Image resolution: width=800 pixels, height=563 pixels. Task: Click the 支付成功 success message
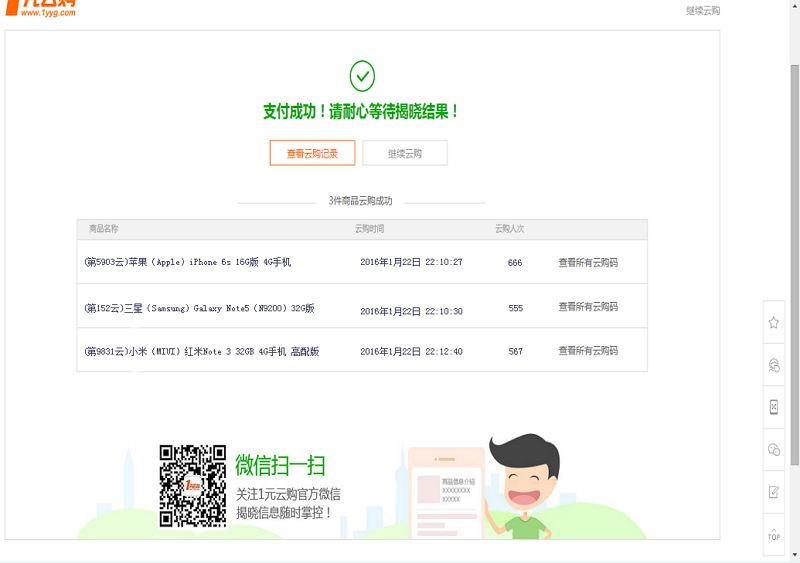361,111
